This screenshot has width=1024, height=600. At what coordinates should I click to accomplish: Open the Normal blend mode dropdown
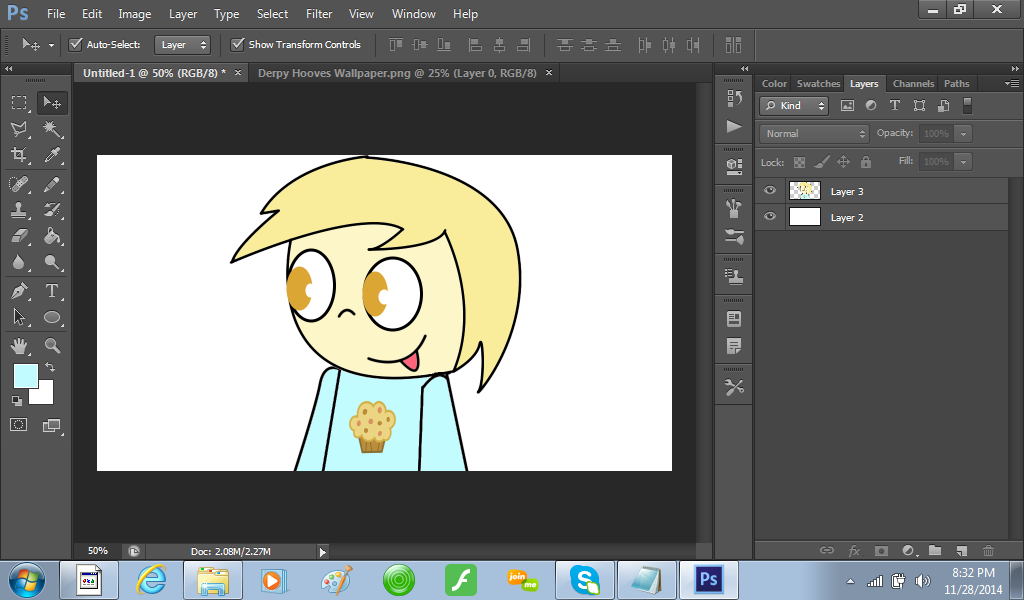pyautogui.click(x=814, y=133)
